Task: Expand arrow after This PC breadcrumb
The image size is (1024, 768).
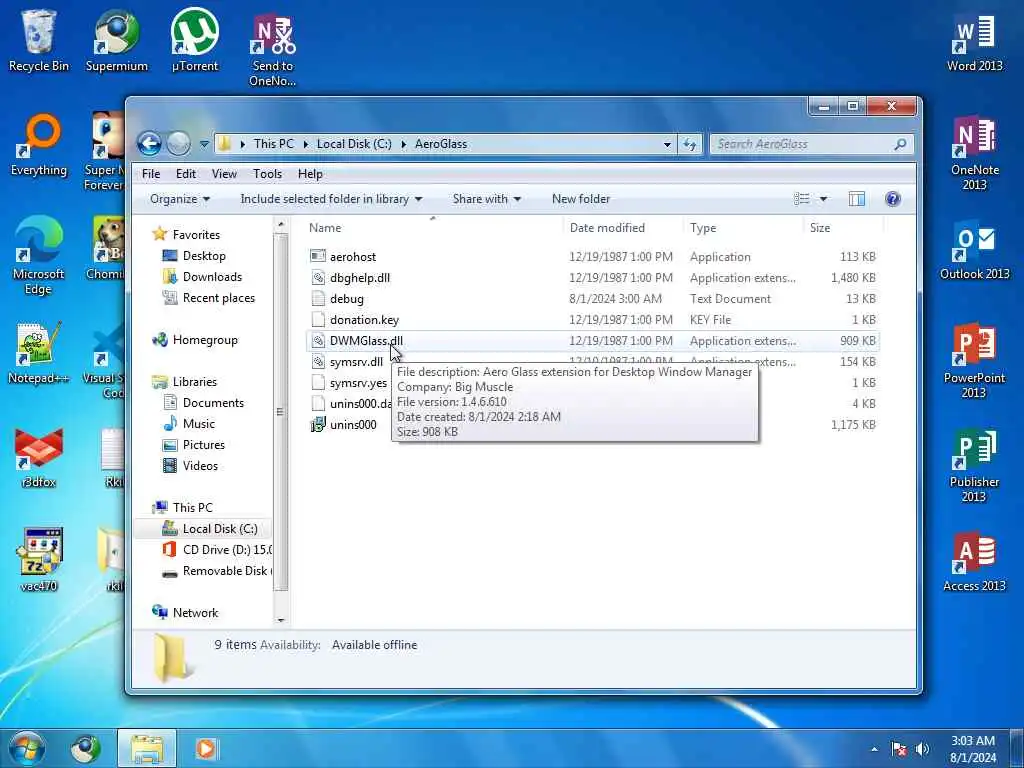Action: click(x=306, y=144)
